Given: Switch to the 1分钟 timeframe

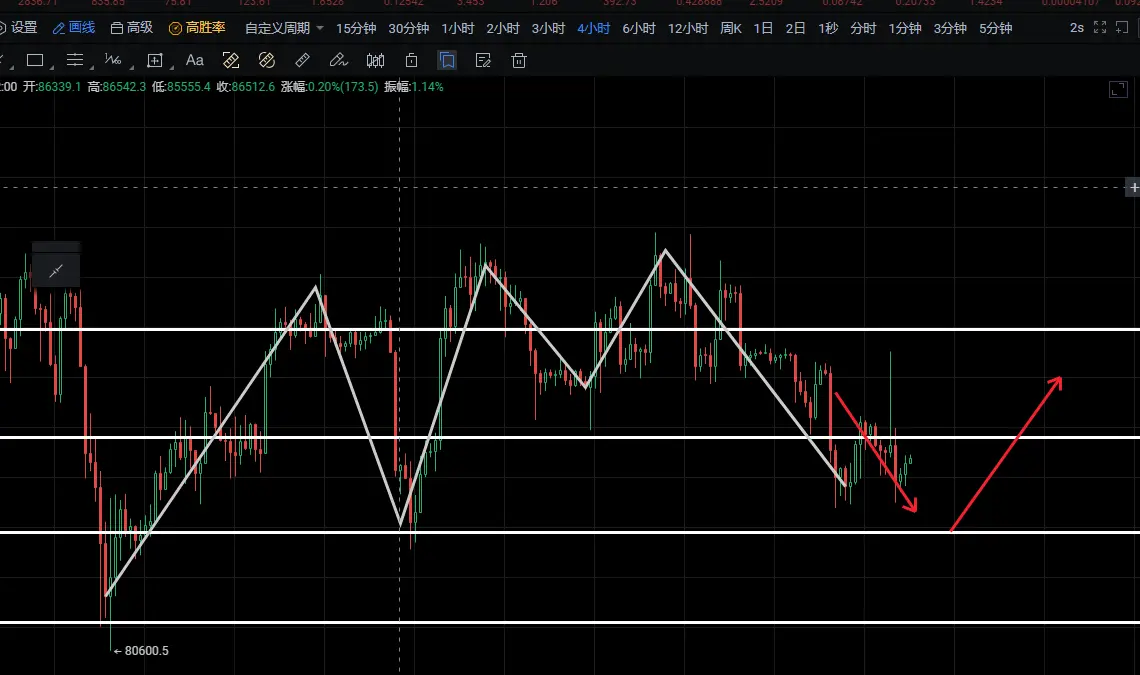Looking at the screenshot, I should (905, 28).
